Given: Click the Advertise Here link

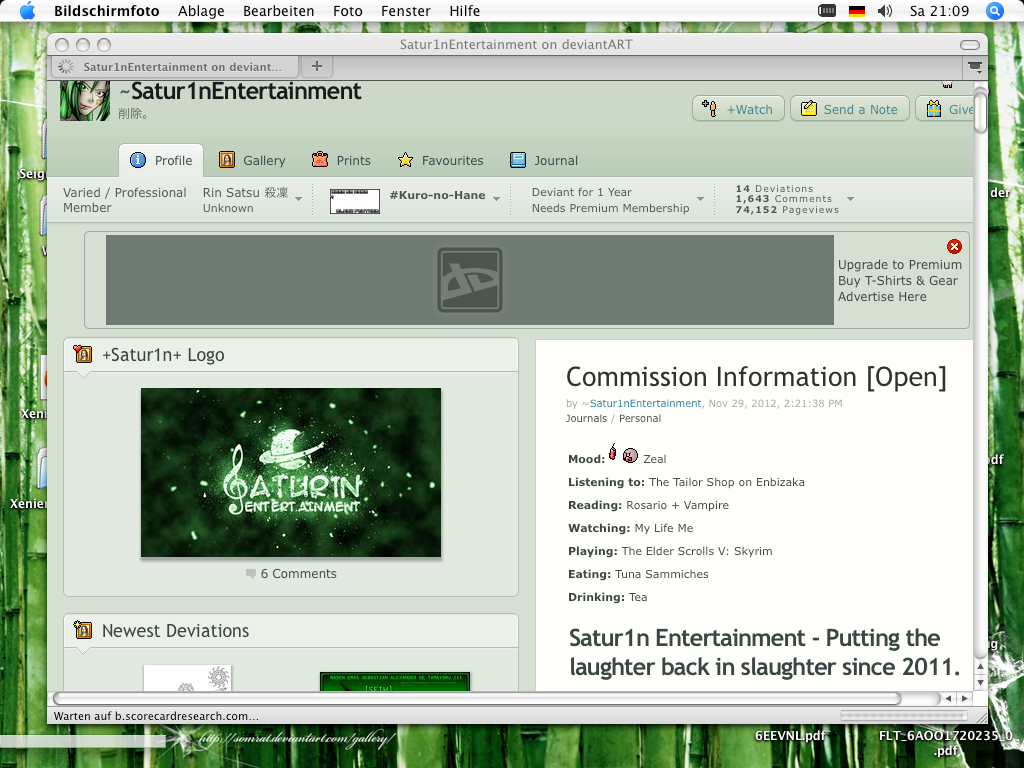Looking at the screenshot, I should (882, 296).
